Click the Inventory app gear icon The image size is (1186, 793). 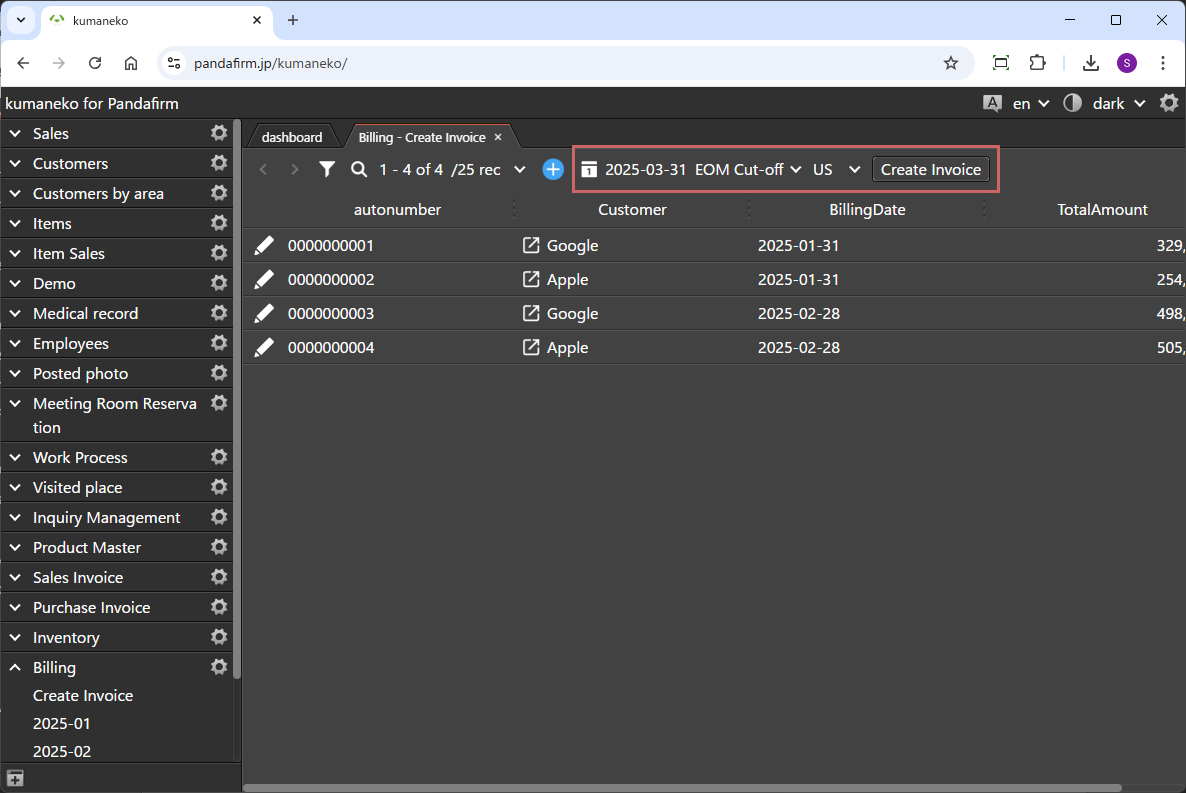(x=218, y=638)
